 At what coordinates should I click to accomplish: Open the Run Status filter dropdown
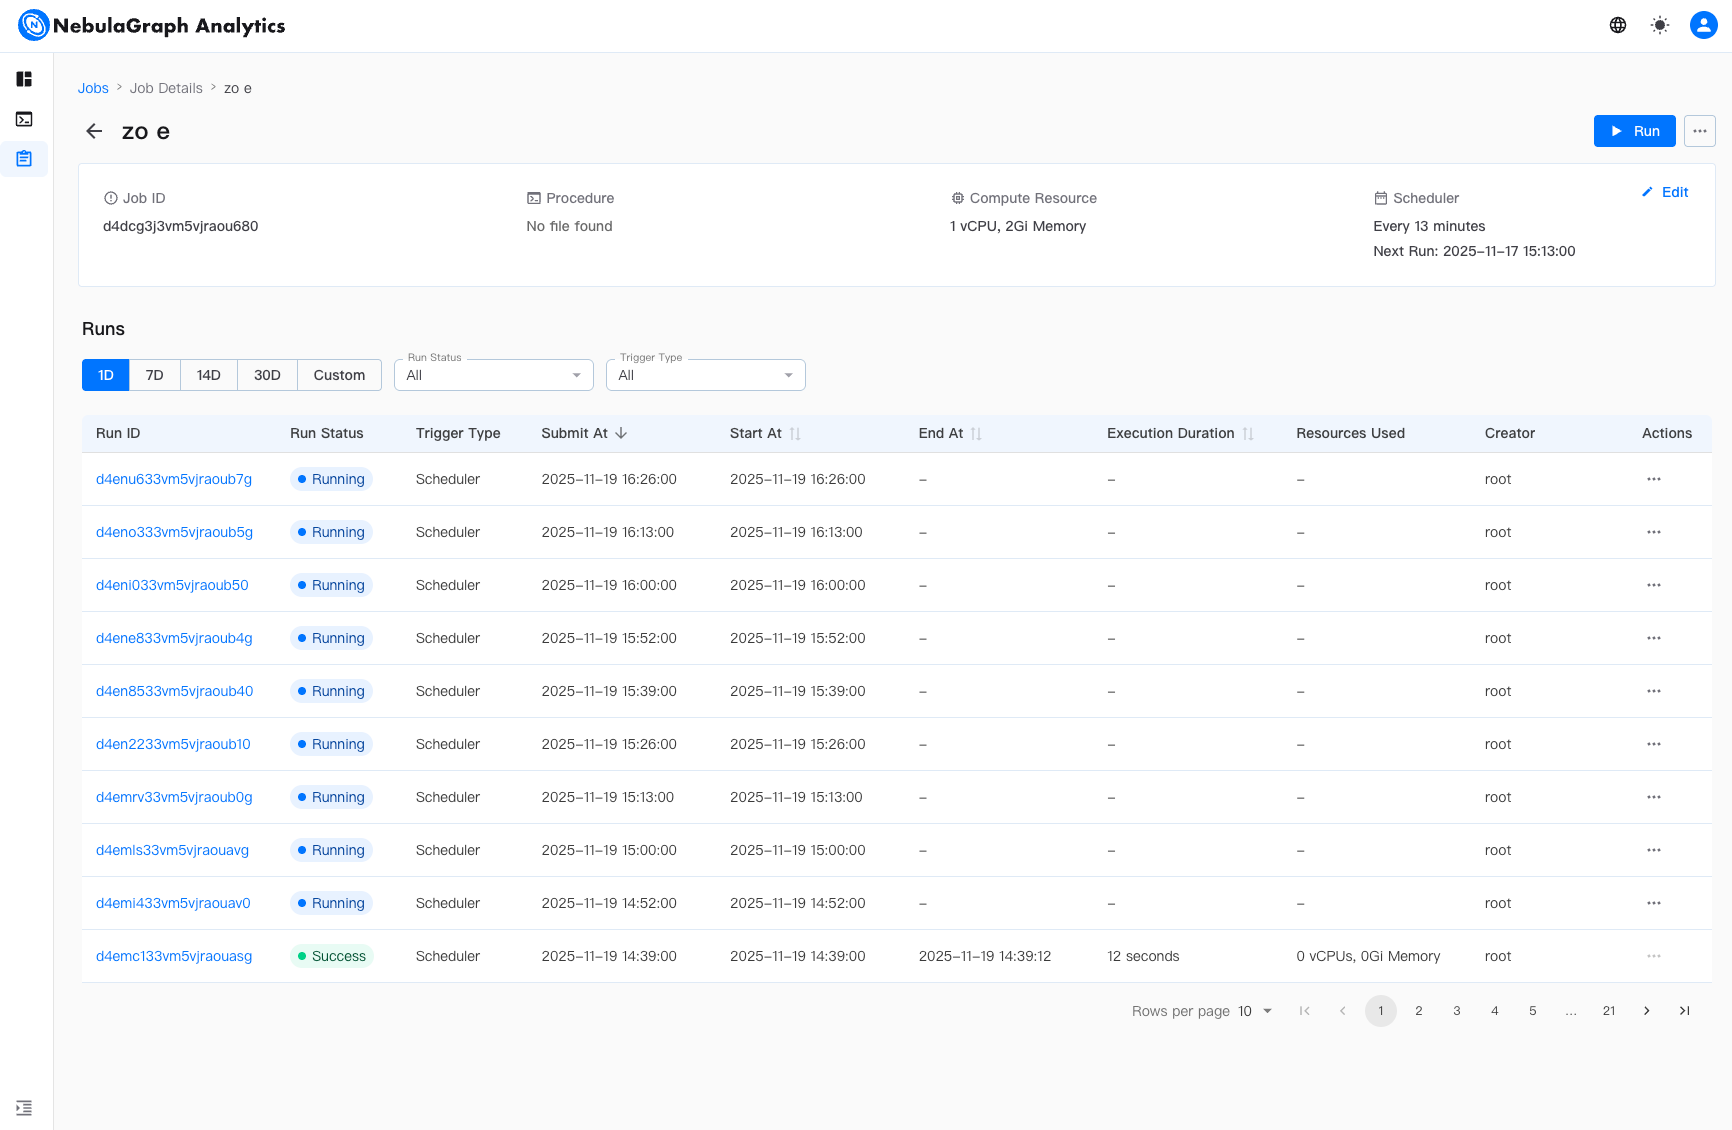click(x=493, y=375)
